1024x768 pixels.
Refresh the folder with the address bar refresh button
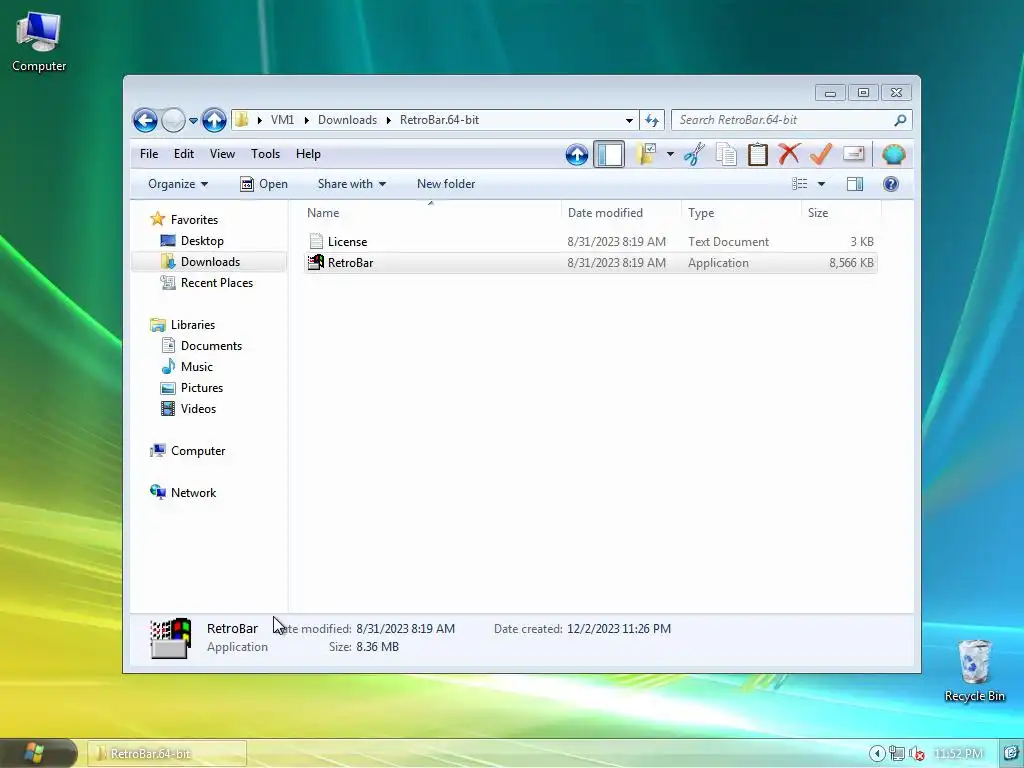(652, 120)
